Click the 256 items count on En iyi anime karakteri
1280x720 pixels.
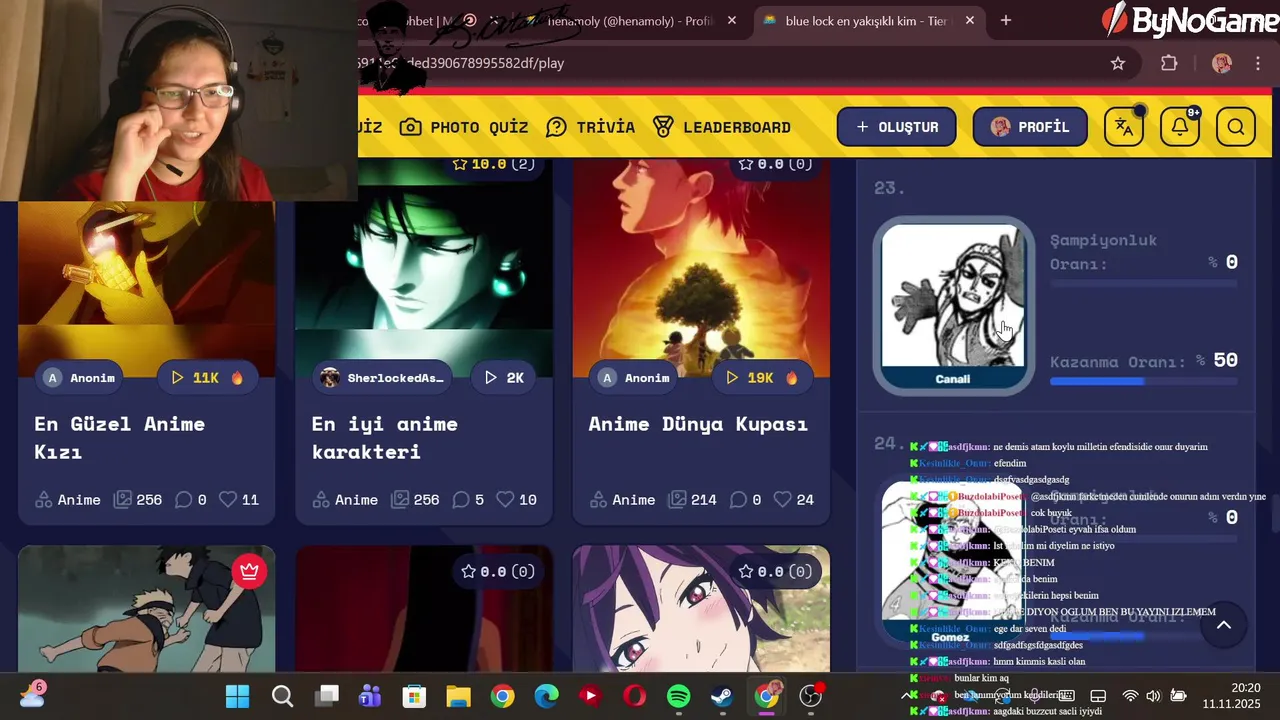click(x=416, y=499)
